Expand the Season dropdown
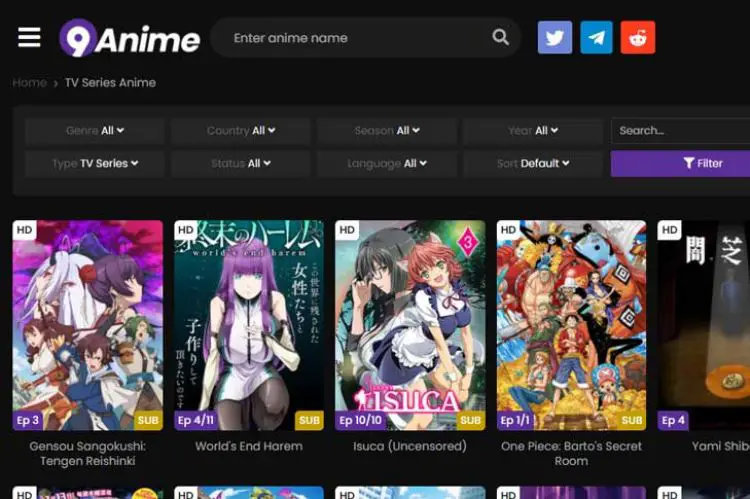Viewport: 750px width, 499px height. pyautogui.click(x=387, y=131)
